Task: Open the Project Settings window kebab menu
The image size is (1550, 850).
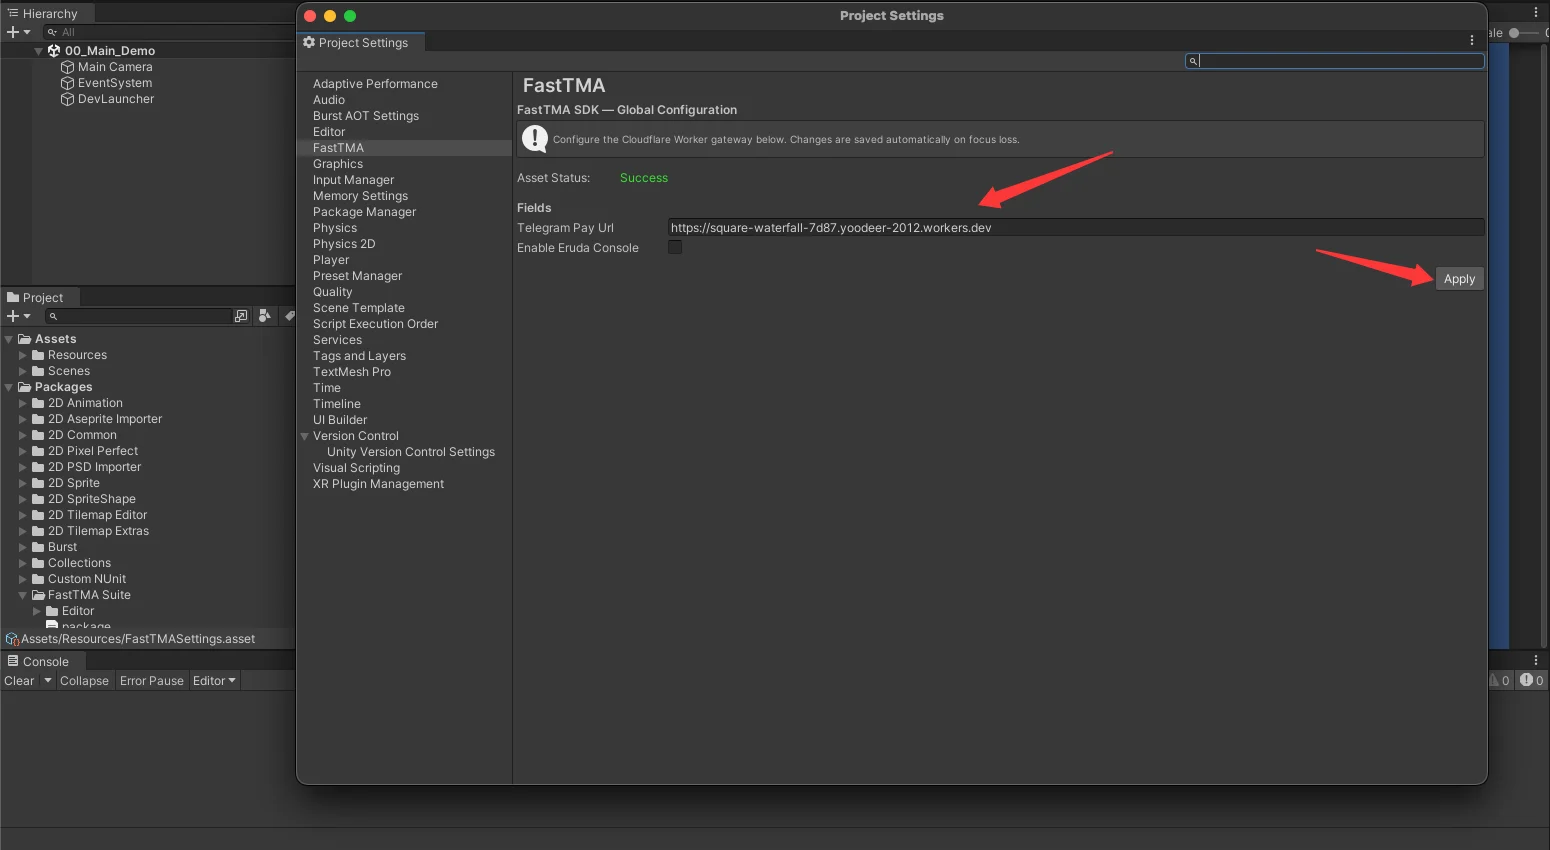Action: click(1472, 41)
